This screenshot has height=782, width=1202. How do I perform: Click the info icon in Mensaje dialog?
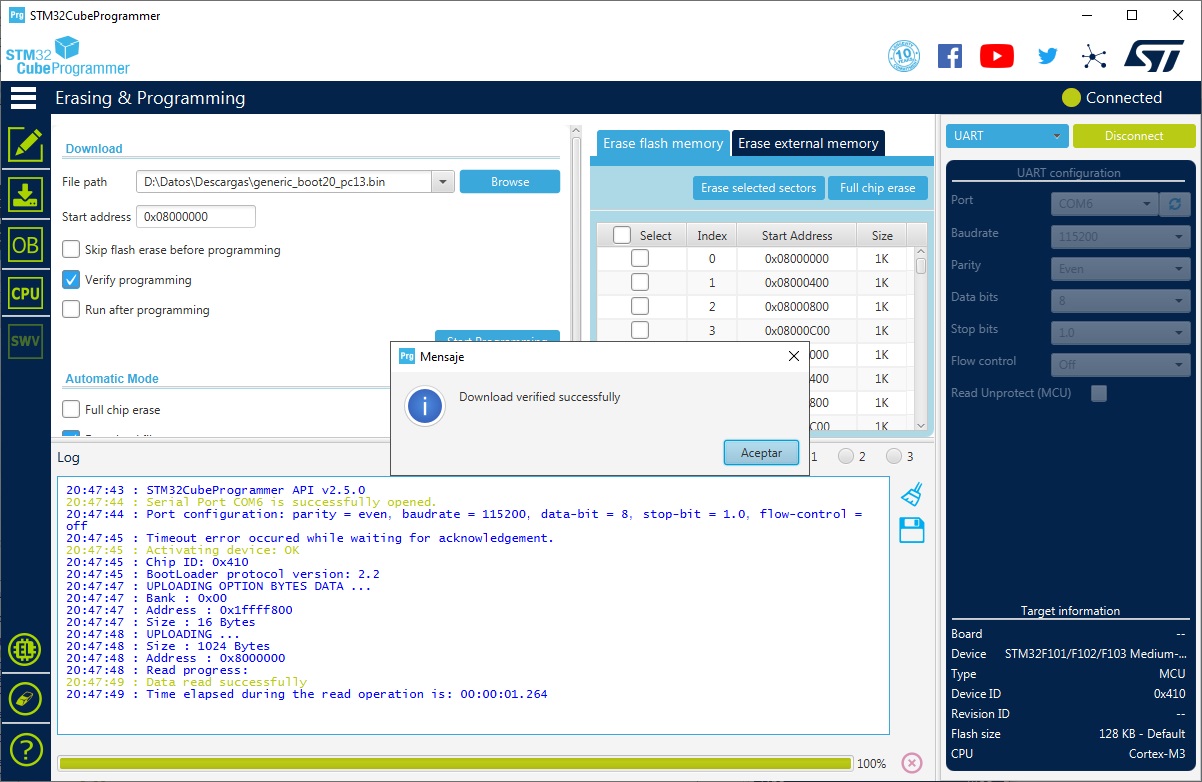coord(425,406)
